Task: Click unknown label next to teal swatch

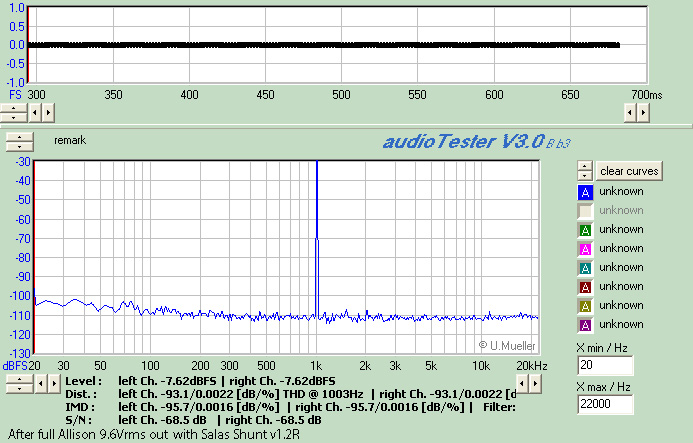Action: coord(621,267)
